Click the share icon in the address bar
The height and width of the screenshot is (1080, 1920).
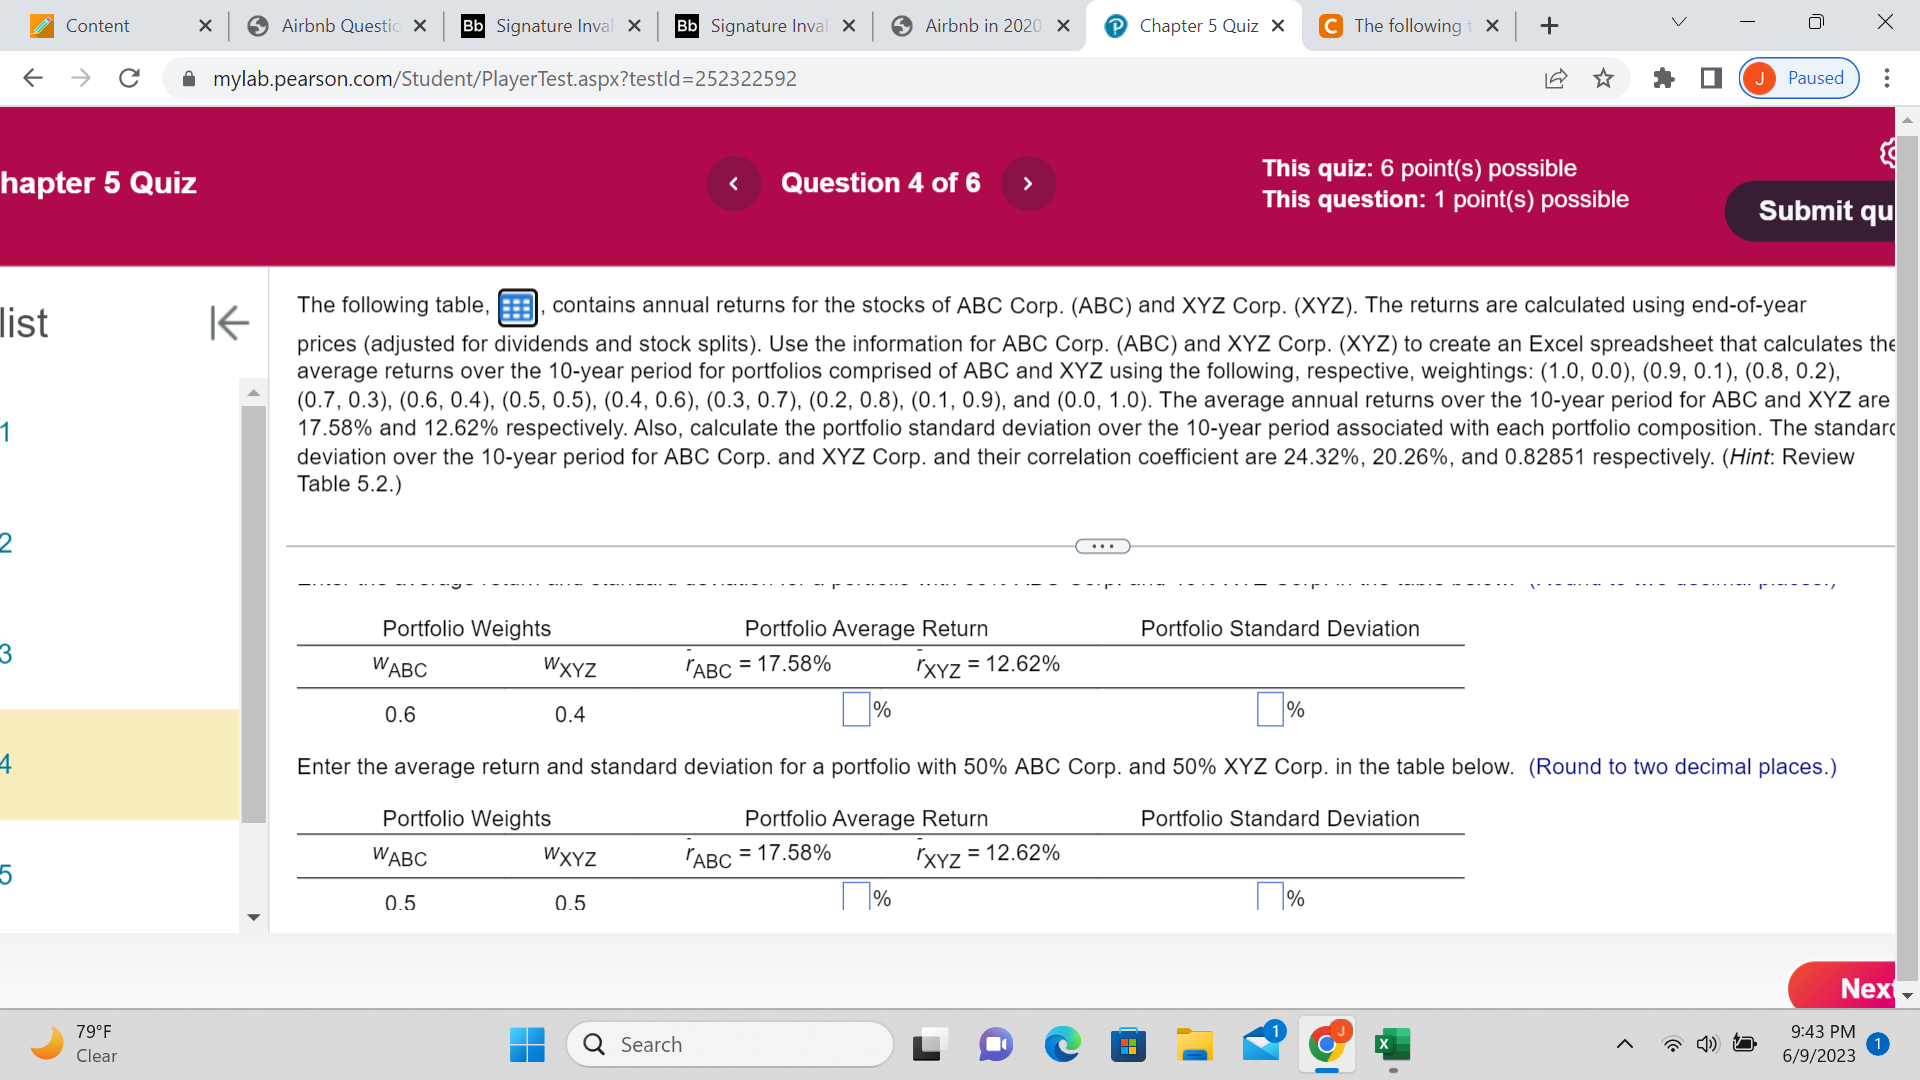[1556, 78]
